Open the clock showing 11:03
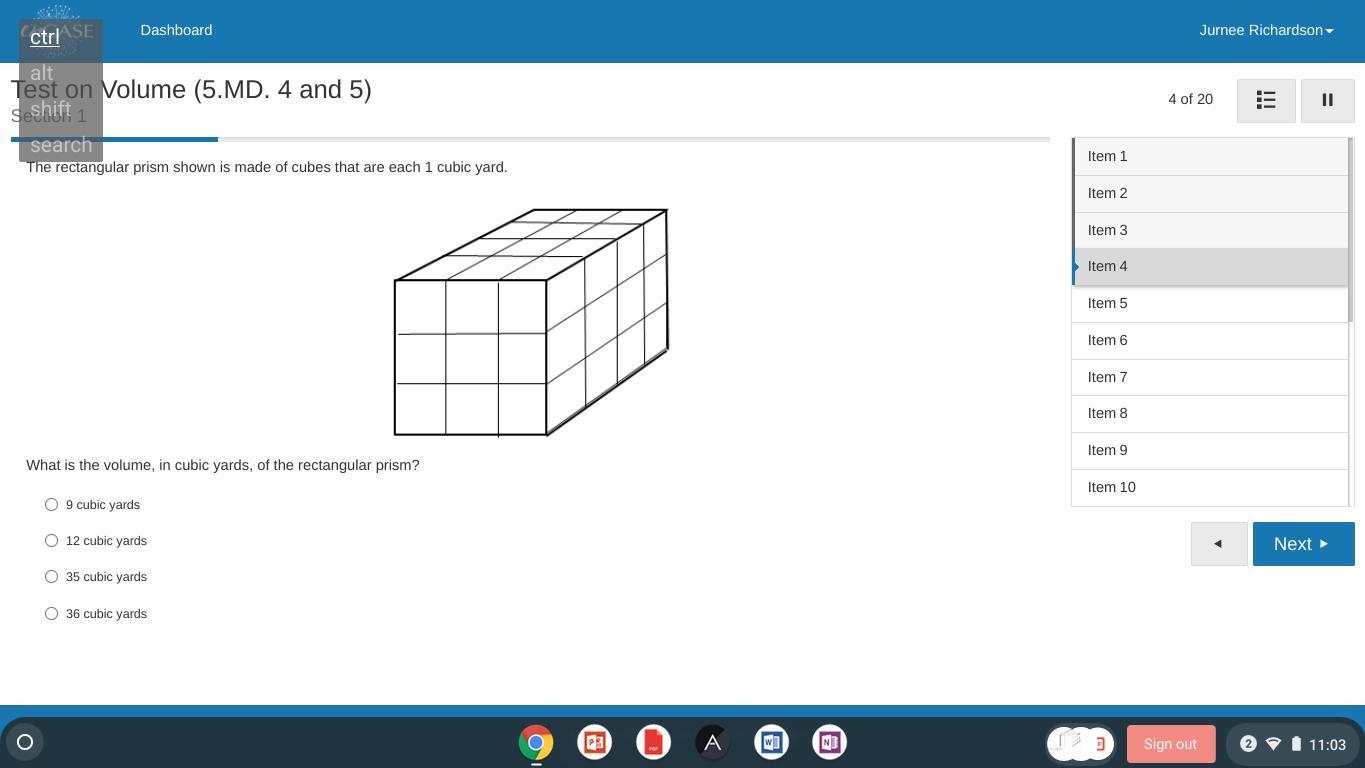This screenshot has height=768, width=1365. click(1327, 744)
